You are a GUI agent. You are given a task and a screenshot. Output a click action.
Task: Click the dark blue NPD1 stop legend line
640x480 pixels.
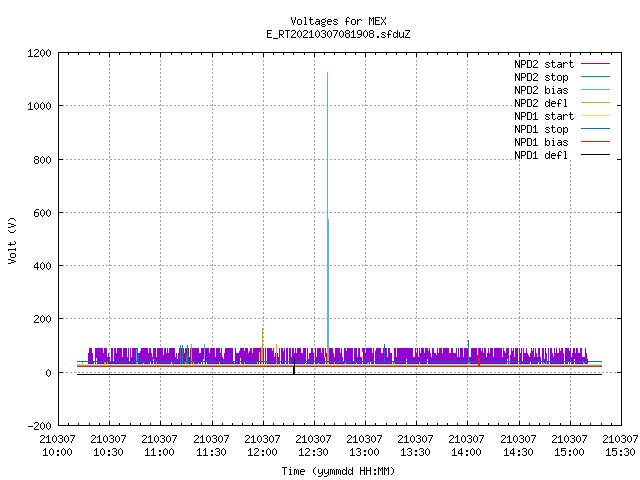[595, 129]
